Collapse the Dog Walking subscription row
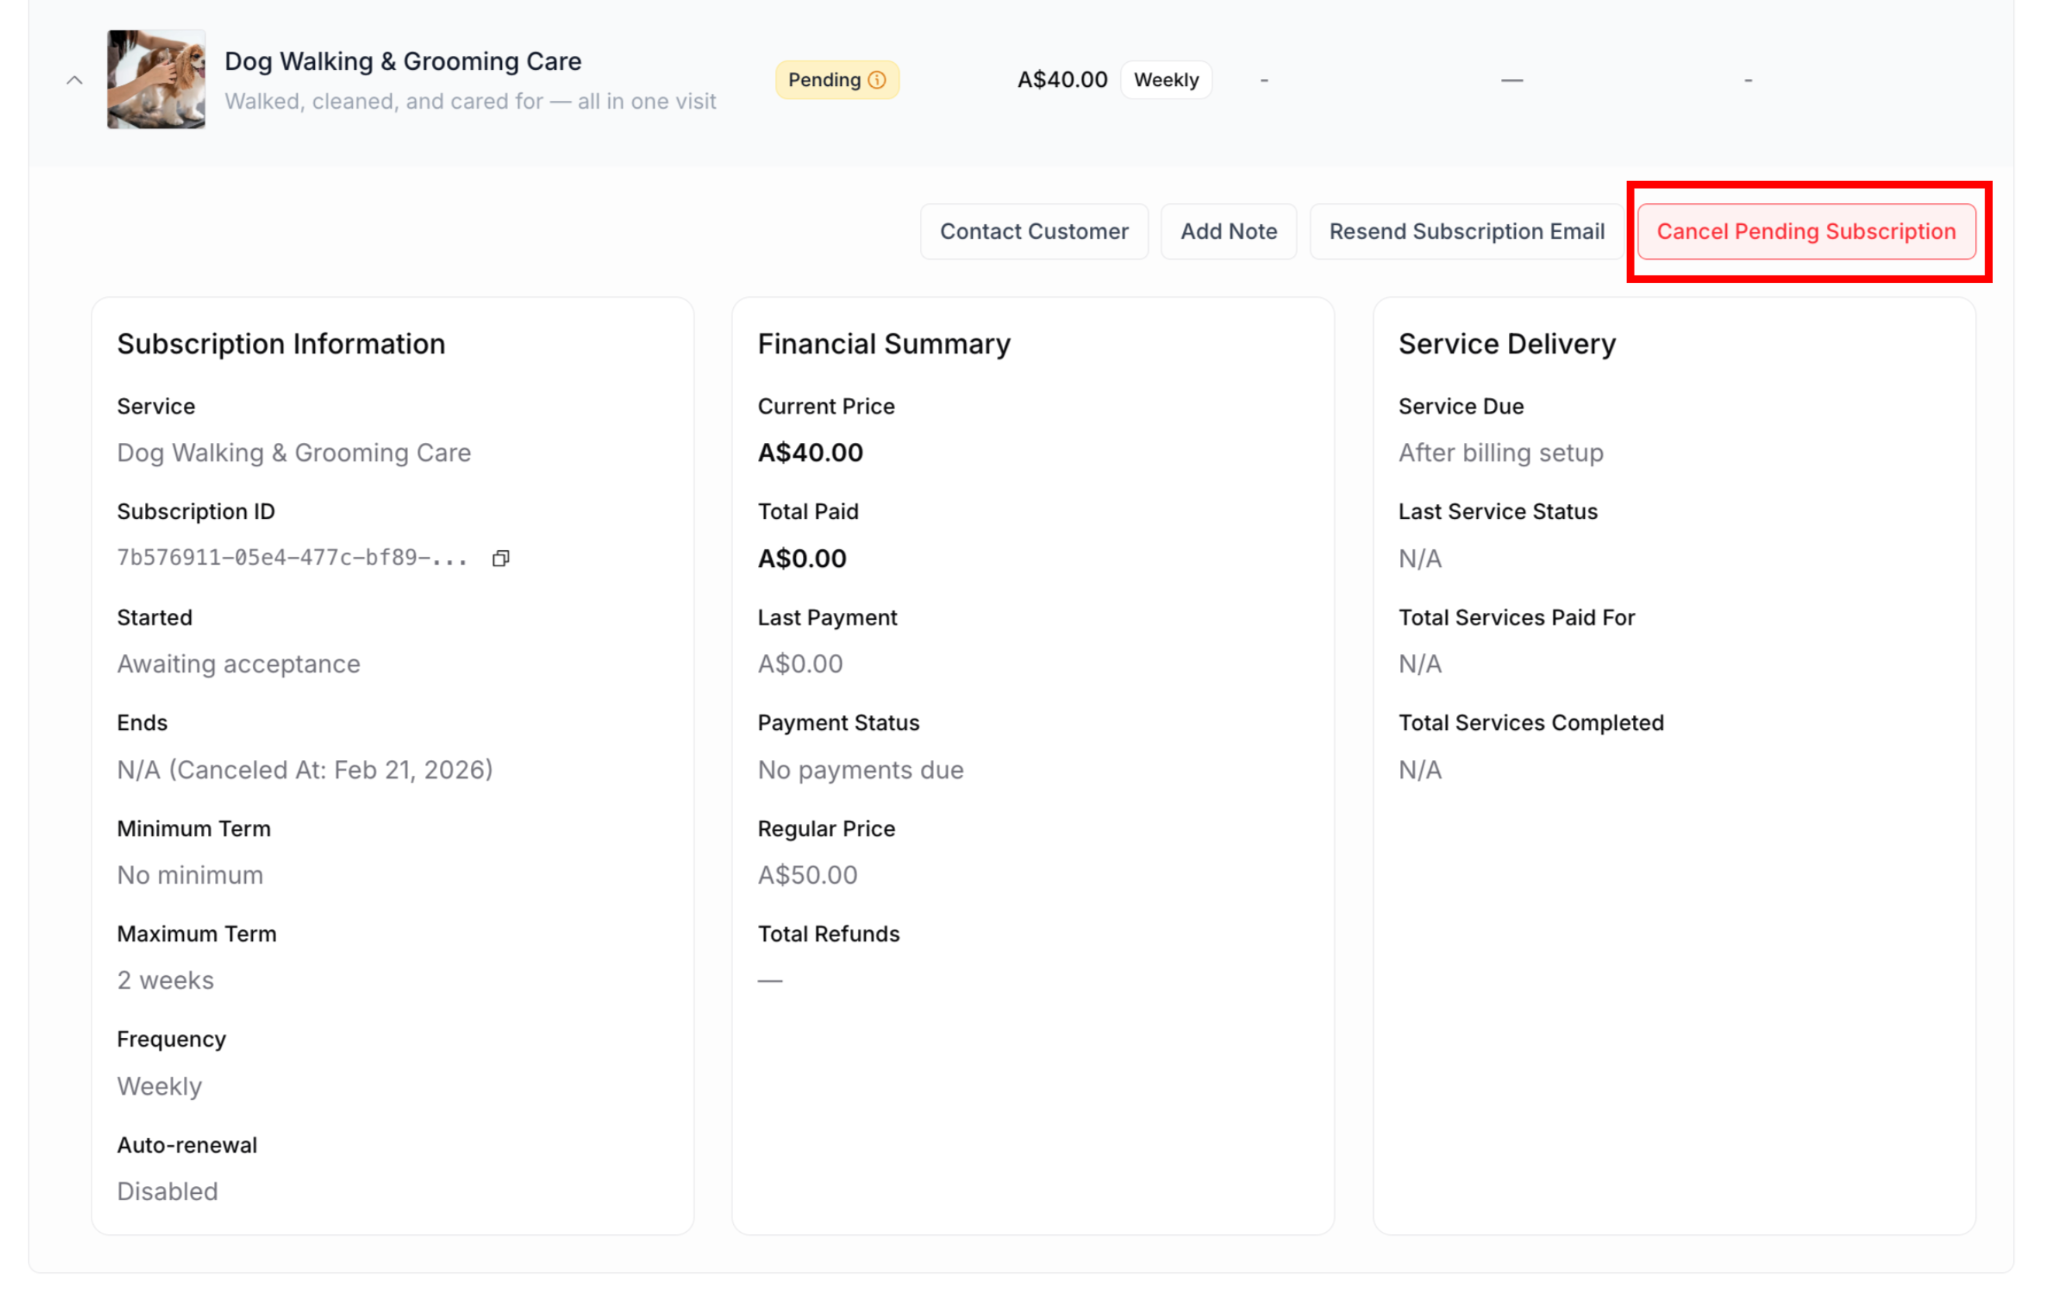2048x1294 pixels. 74,80
